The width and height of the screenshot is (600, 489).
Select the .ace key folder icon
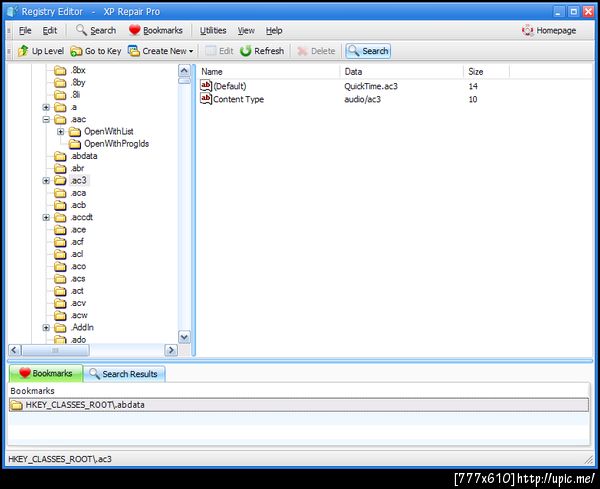coord(60,230)
